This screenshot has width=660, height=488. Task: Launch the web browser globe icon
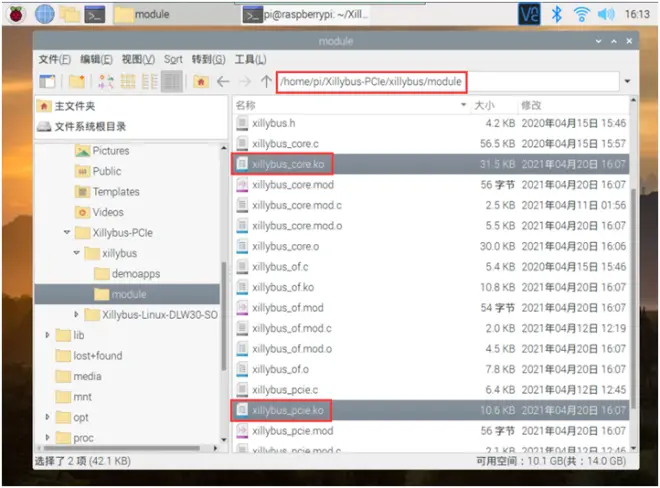click(45, 15)
